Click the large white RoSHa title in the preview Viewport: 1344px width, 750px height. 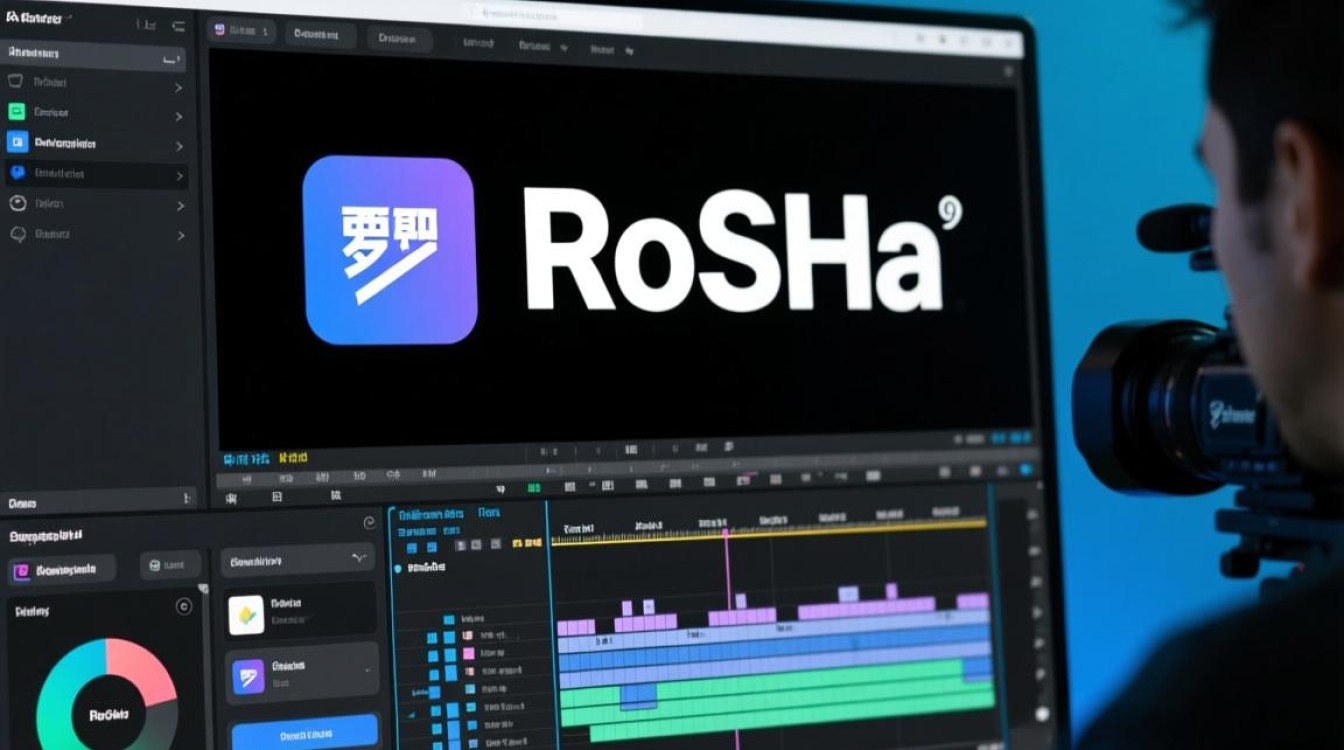coord(733,248)
